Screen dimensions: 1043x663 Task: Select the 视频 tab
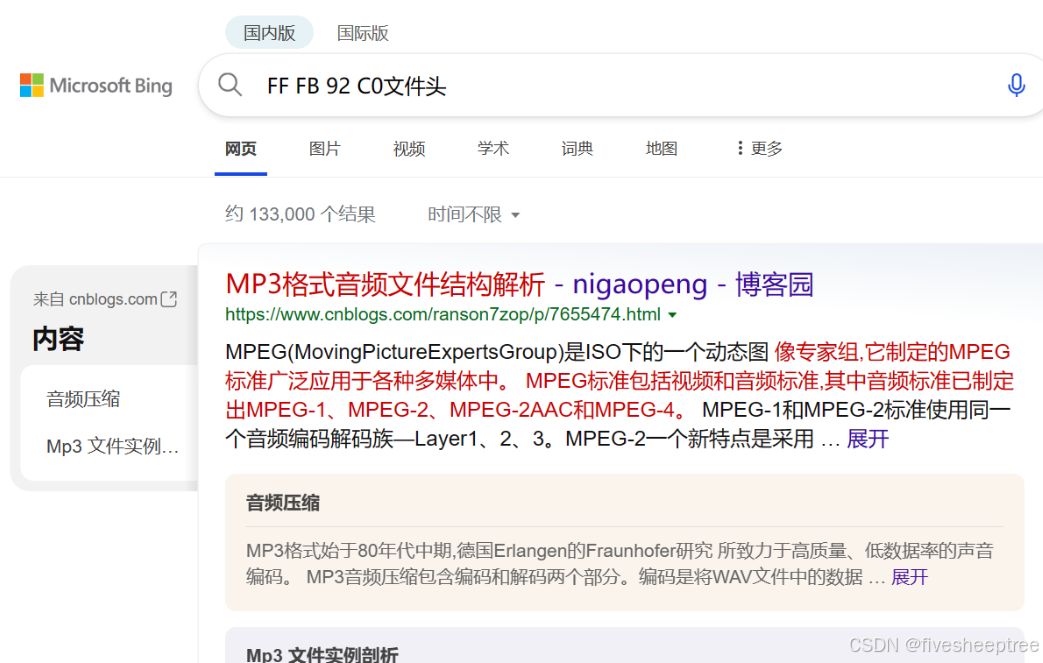pos(409,149)
